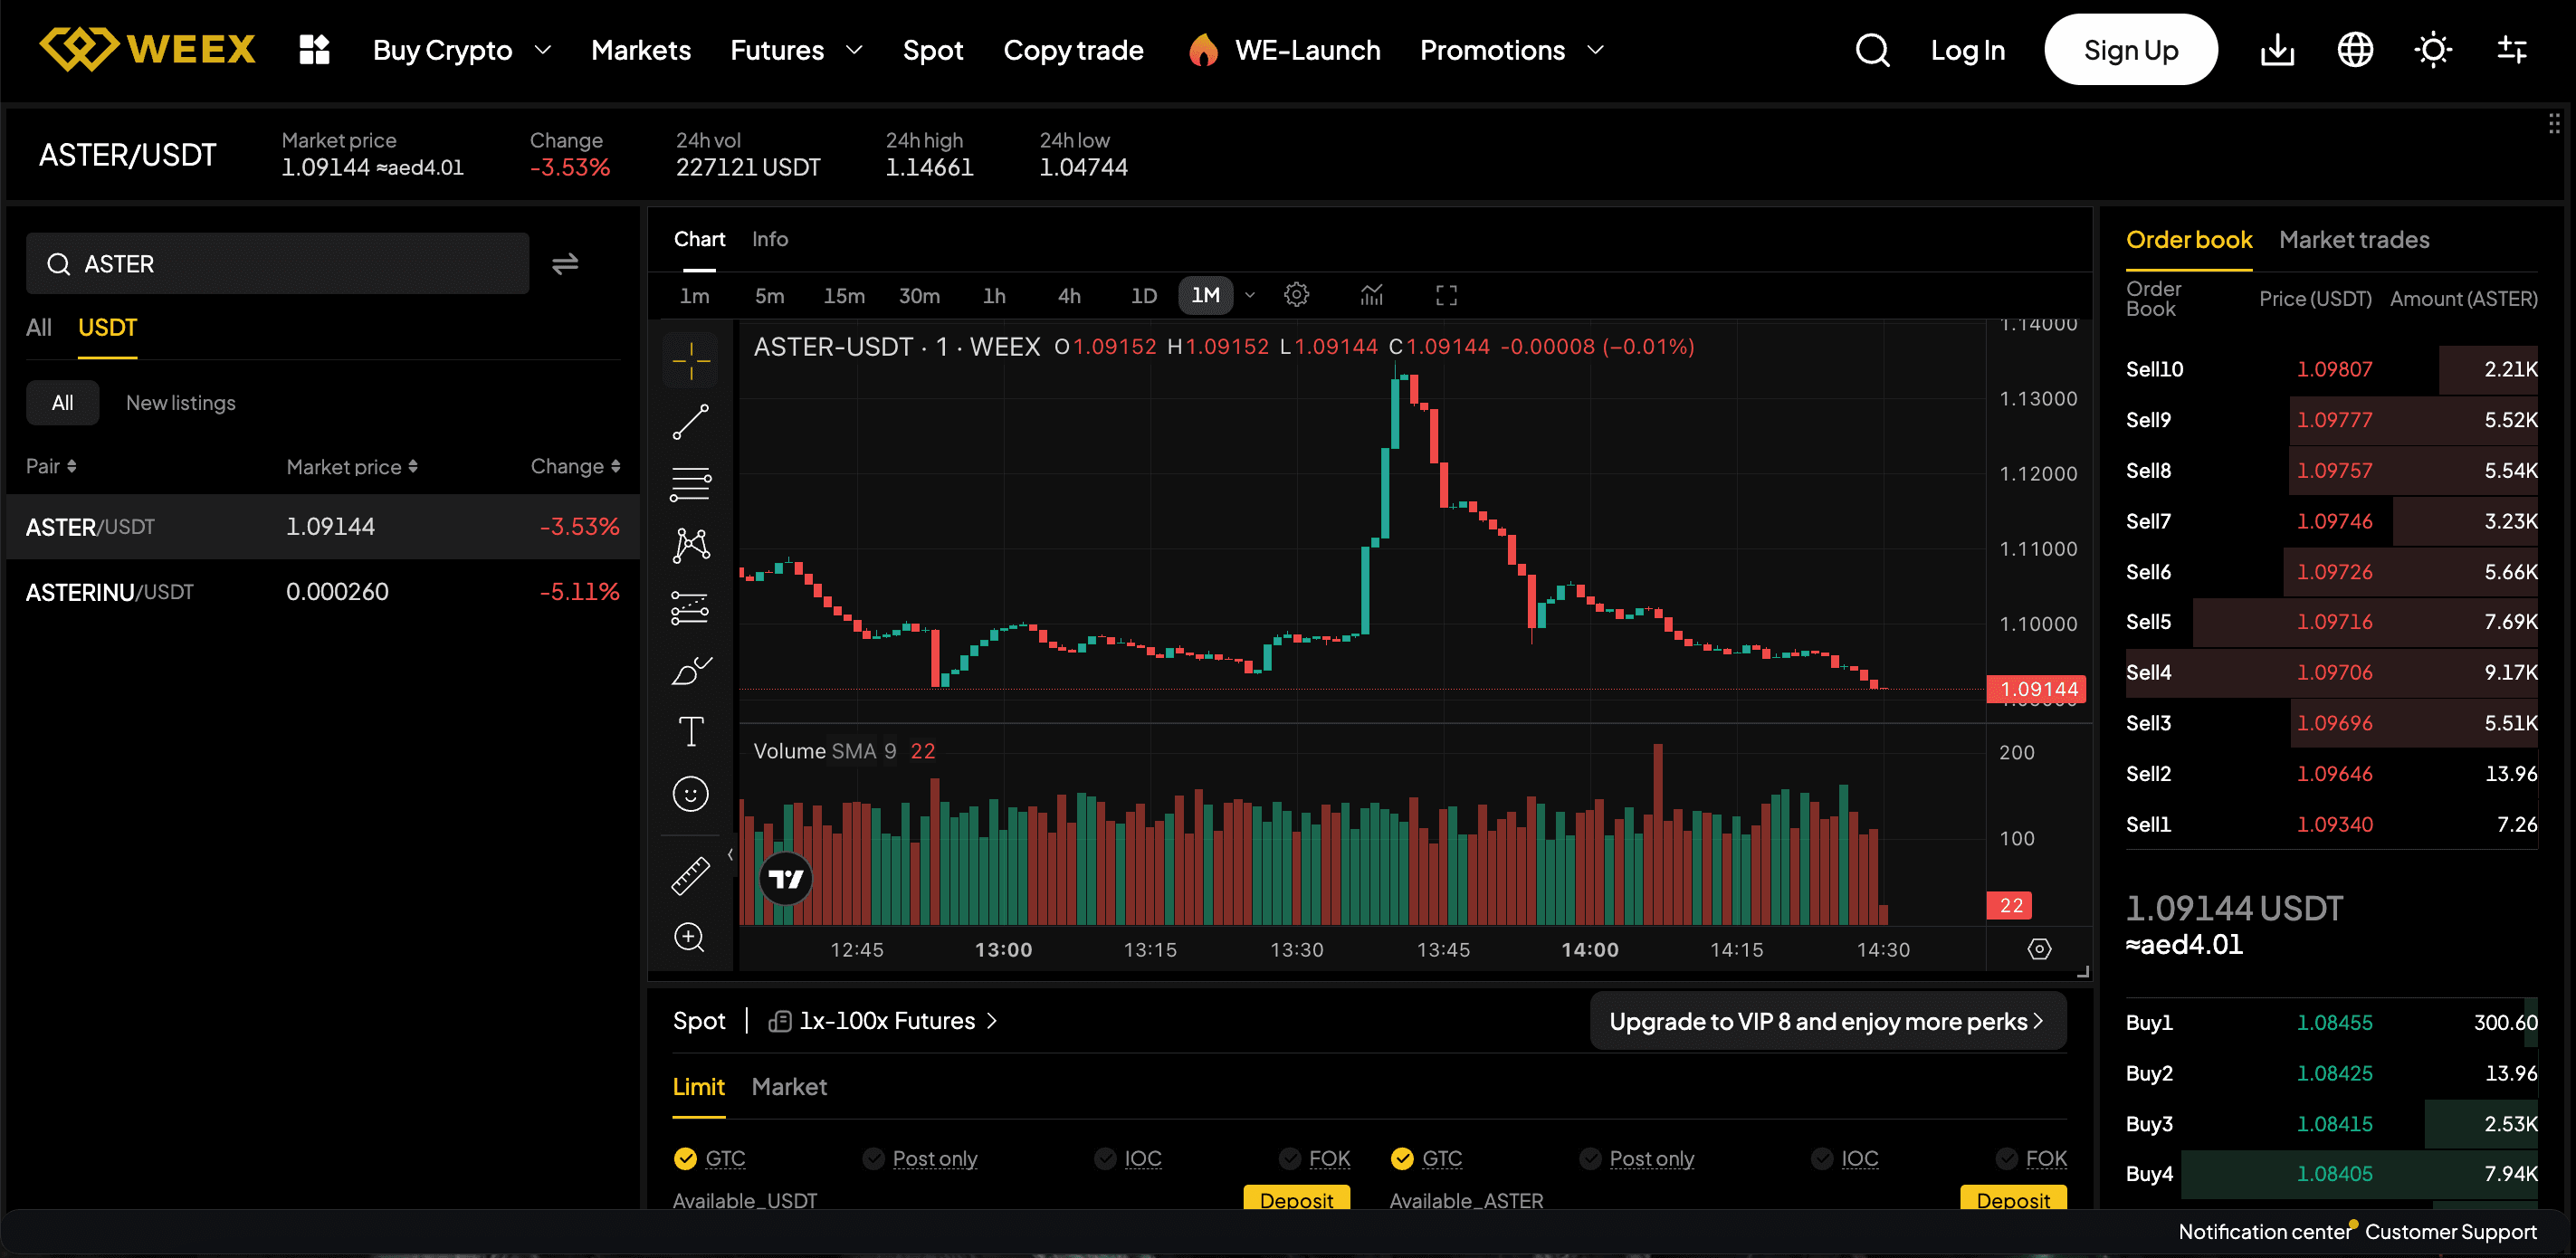Open the indicators panel on the chart
The width and height of the screenshot is (2576, 1258).
pos(1371,294)
